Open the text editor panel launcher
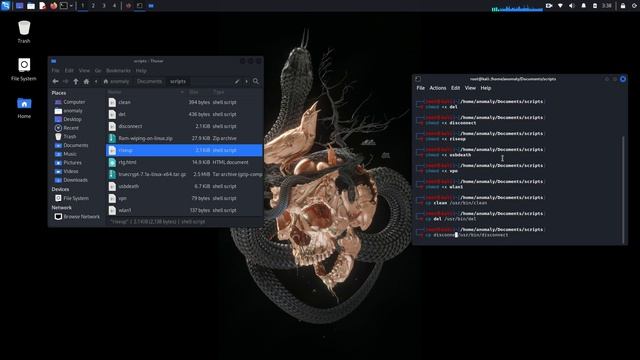The height and width of the screenshot is (360, 640). tap(42, 6)
